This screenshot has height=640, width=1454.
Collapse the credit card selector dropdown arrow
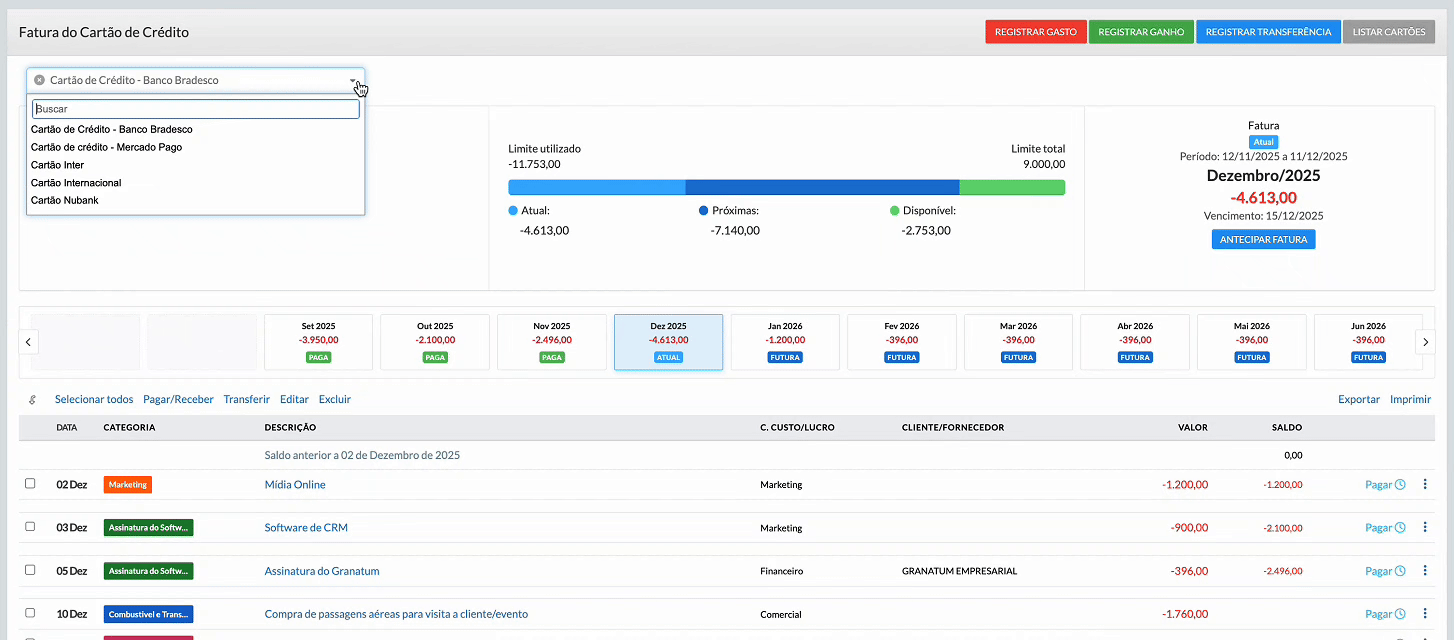[353, 81]
